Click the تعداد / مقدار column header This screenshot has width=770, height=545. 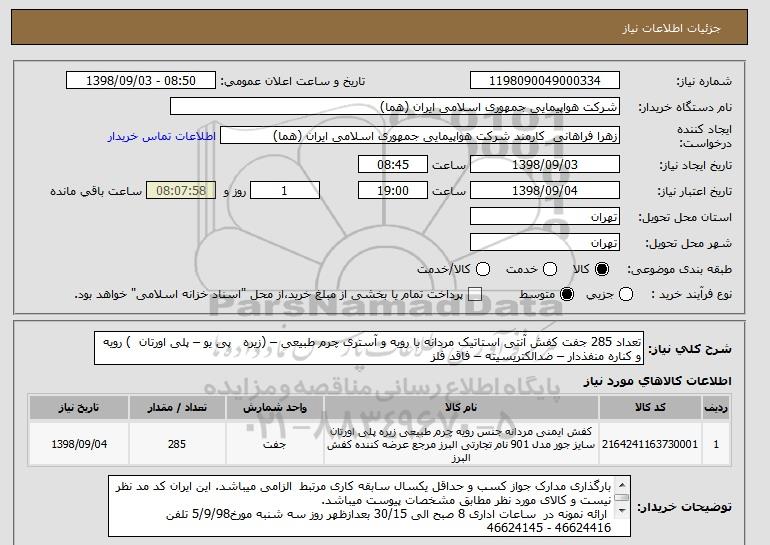[x=177, y=408]
